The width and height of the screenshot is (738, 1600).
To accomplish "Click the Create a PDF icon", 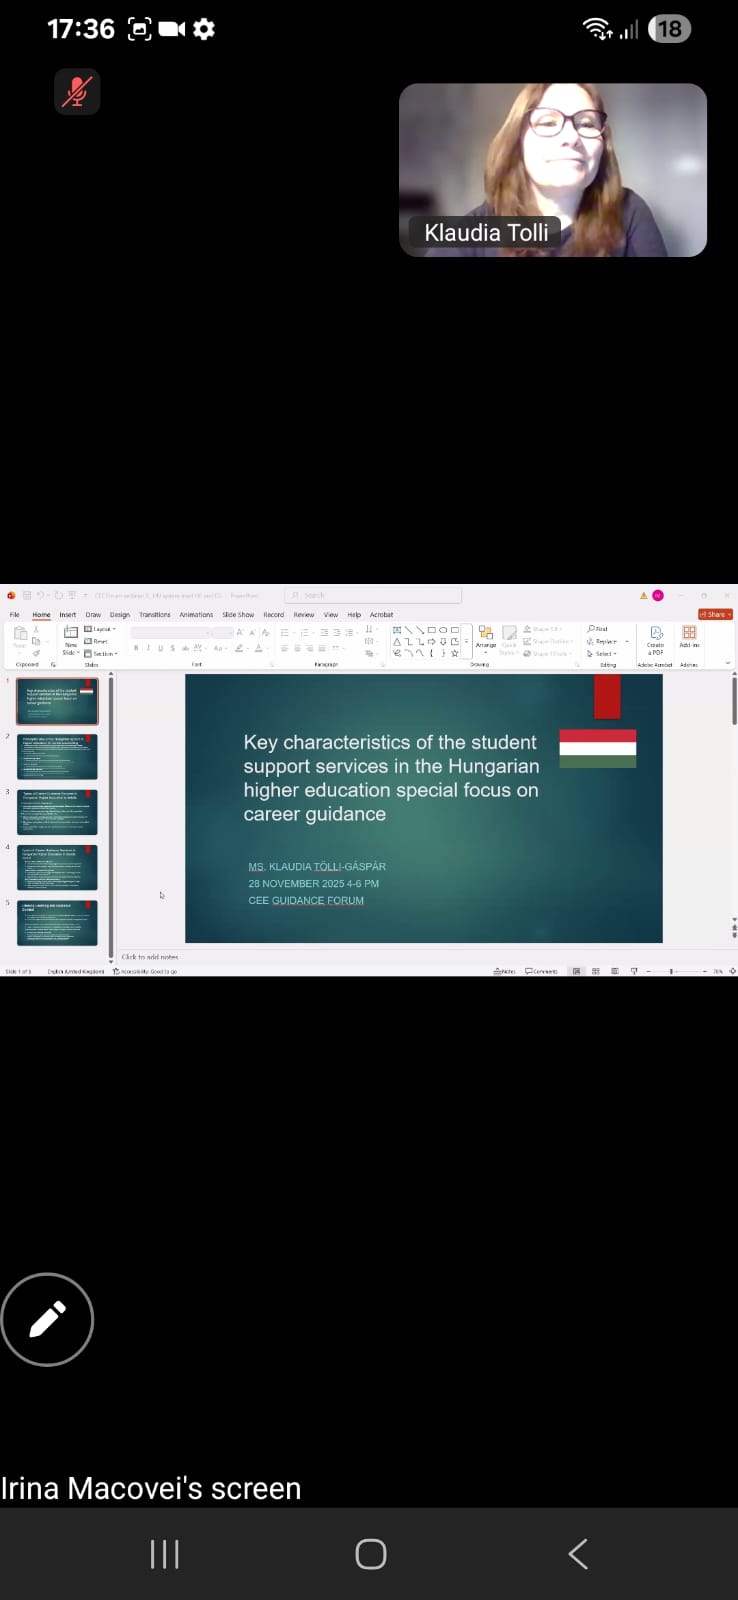I will click(656, 637).
